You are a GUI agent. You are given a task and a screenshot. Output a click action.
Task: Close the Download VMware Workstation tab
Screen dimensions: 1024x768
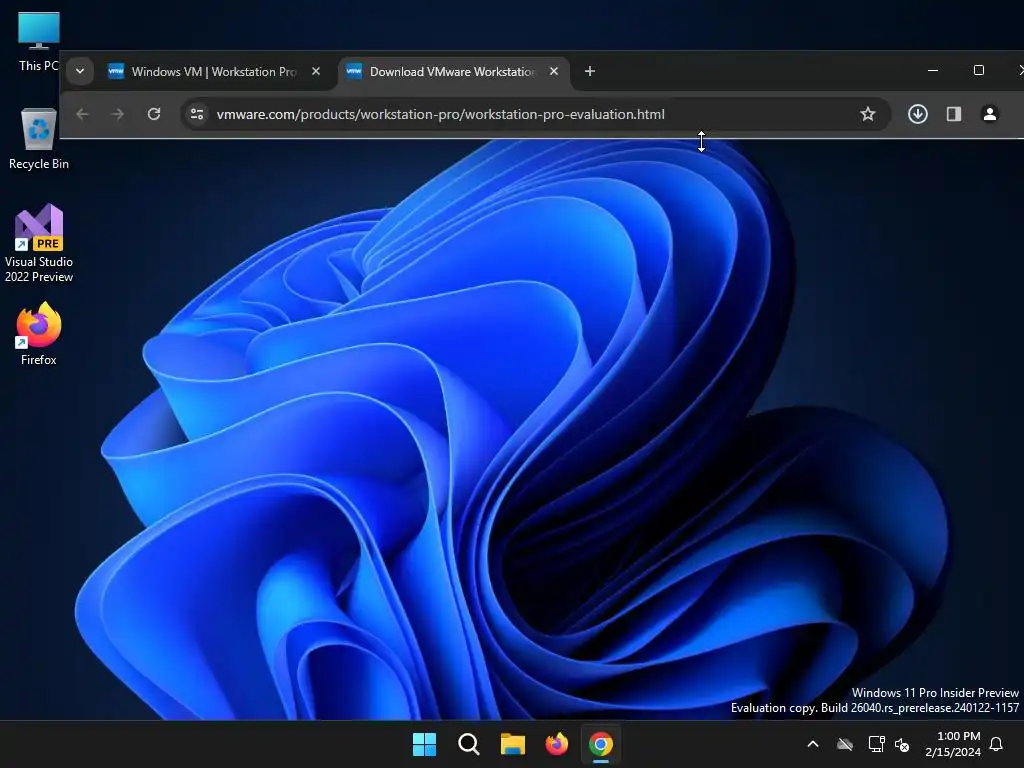point(554,71)
